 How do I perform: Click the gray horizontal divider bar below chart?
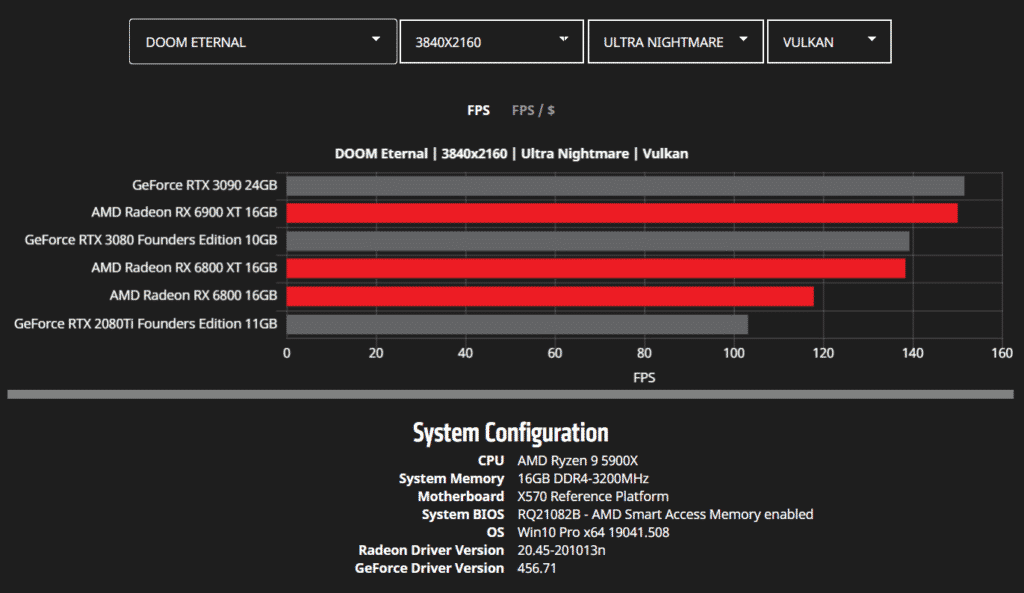pyautogui.click(x=511, y=395)
